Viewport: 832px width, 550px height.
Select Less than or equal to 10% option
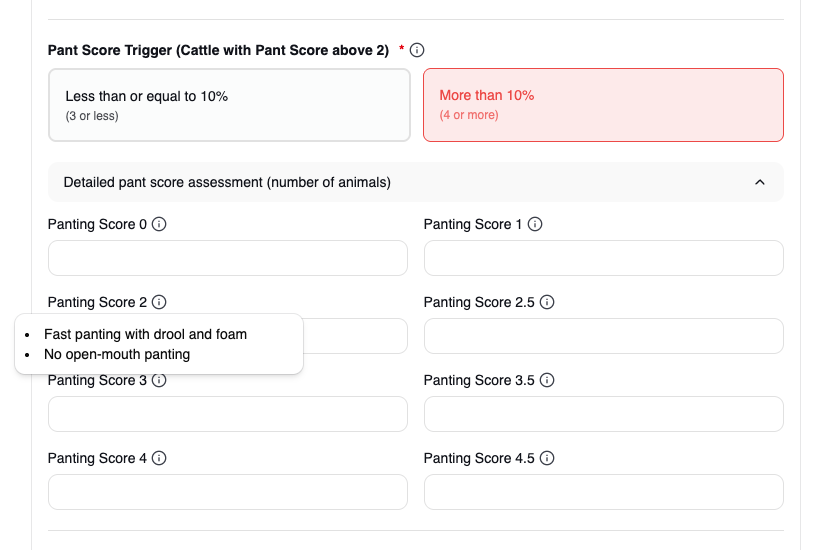coord(229,105)
